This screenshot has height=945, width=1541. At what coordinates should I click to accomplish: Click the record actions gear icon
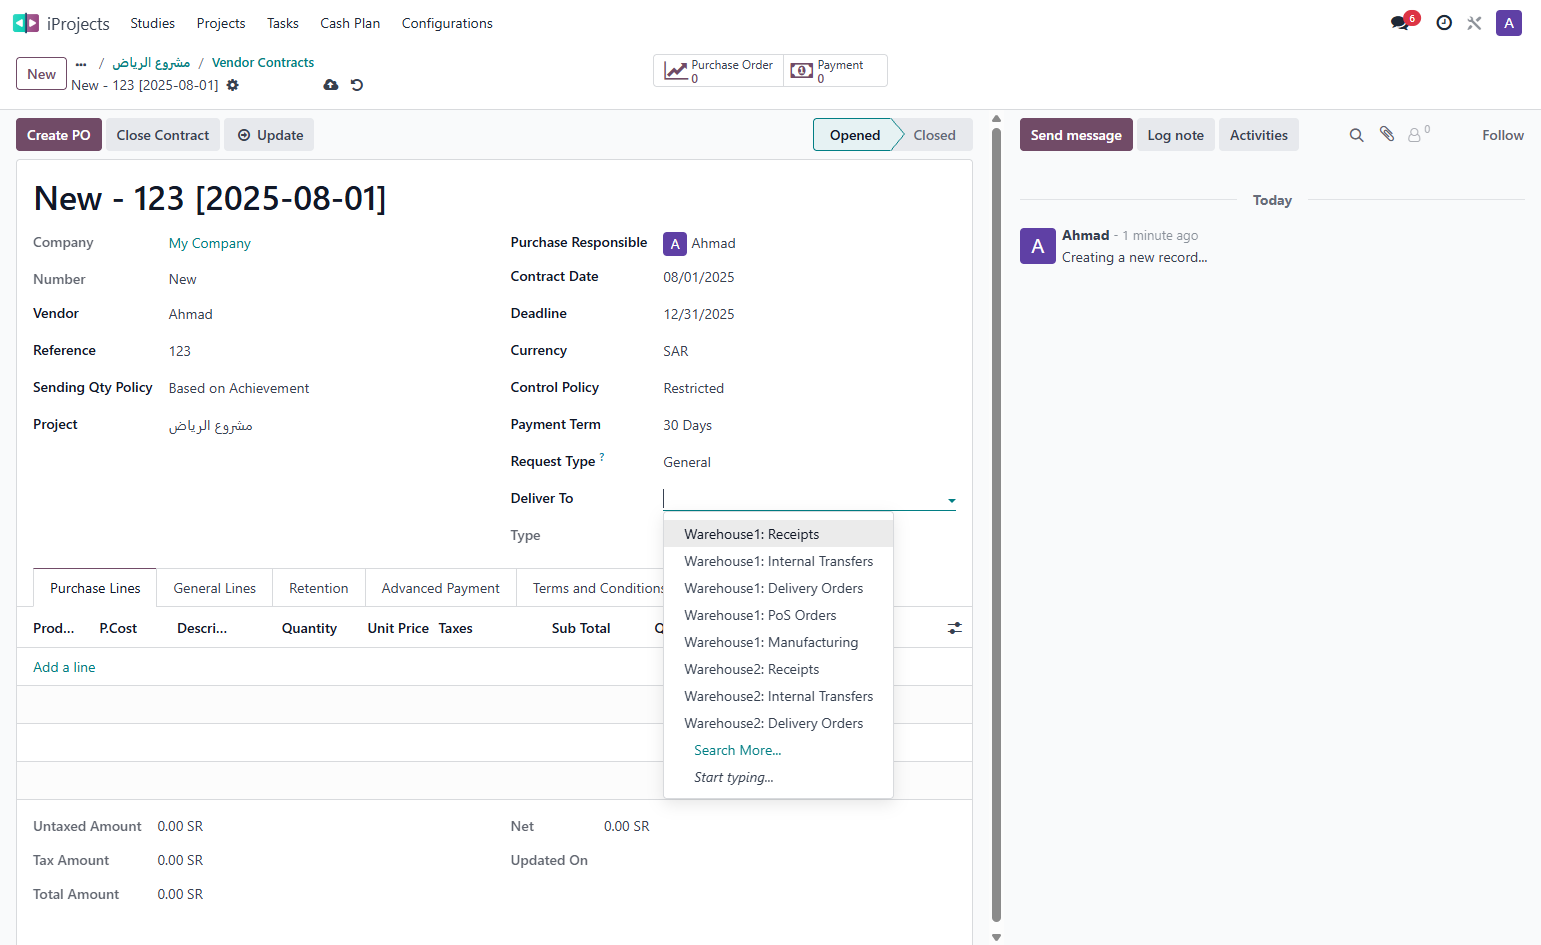(x=233, y=85)
